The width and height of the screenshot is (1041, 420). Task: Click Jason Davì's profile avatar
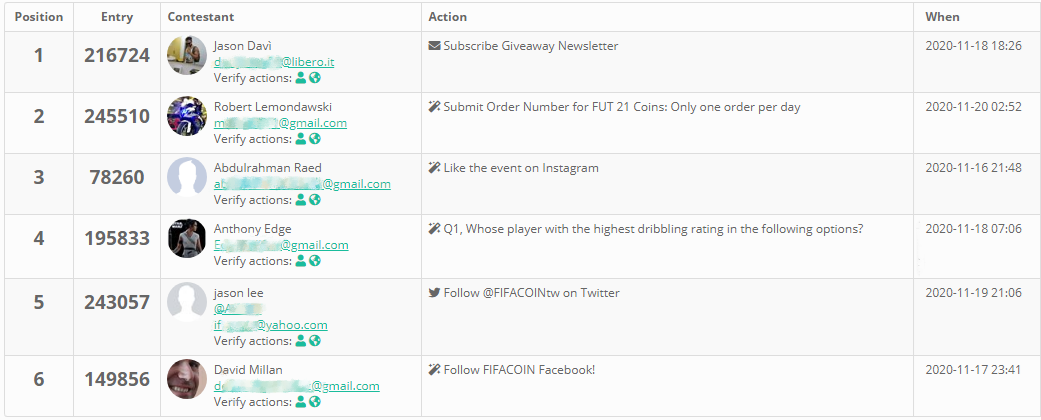pyautogui.click(x=186, y=55)
